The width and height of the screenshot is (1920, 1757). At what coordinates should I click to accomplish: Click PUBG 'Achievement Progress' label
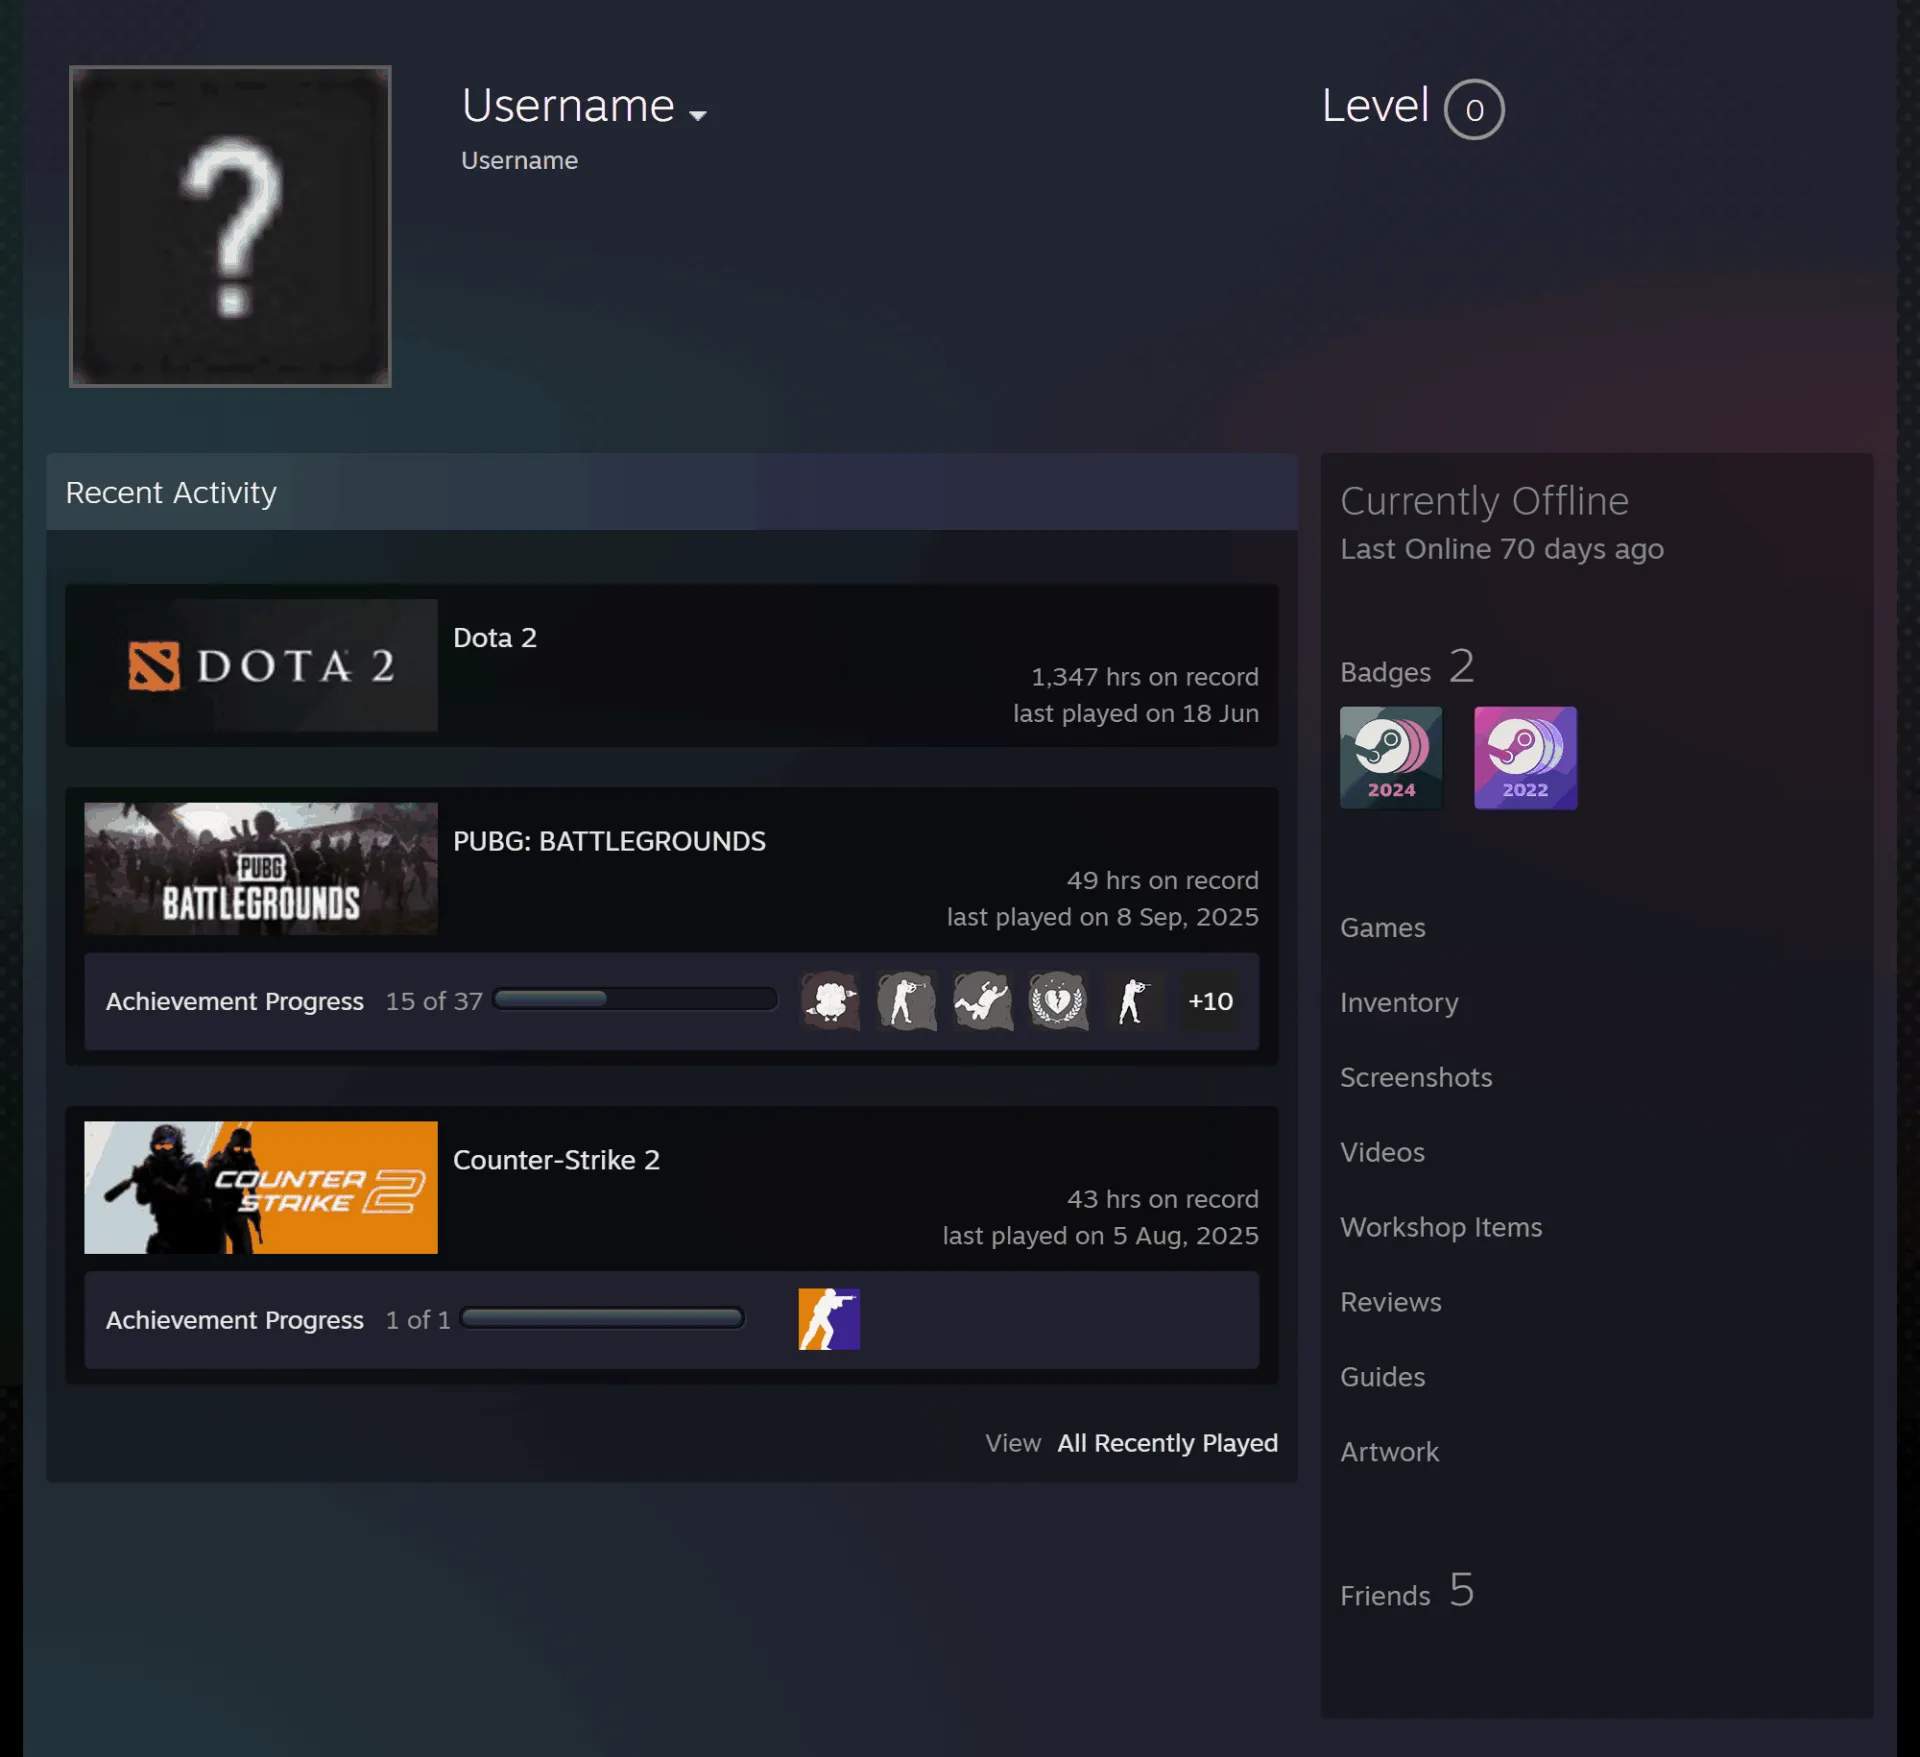click(235, 1001)
